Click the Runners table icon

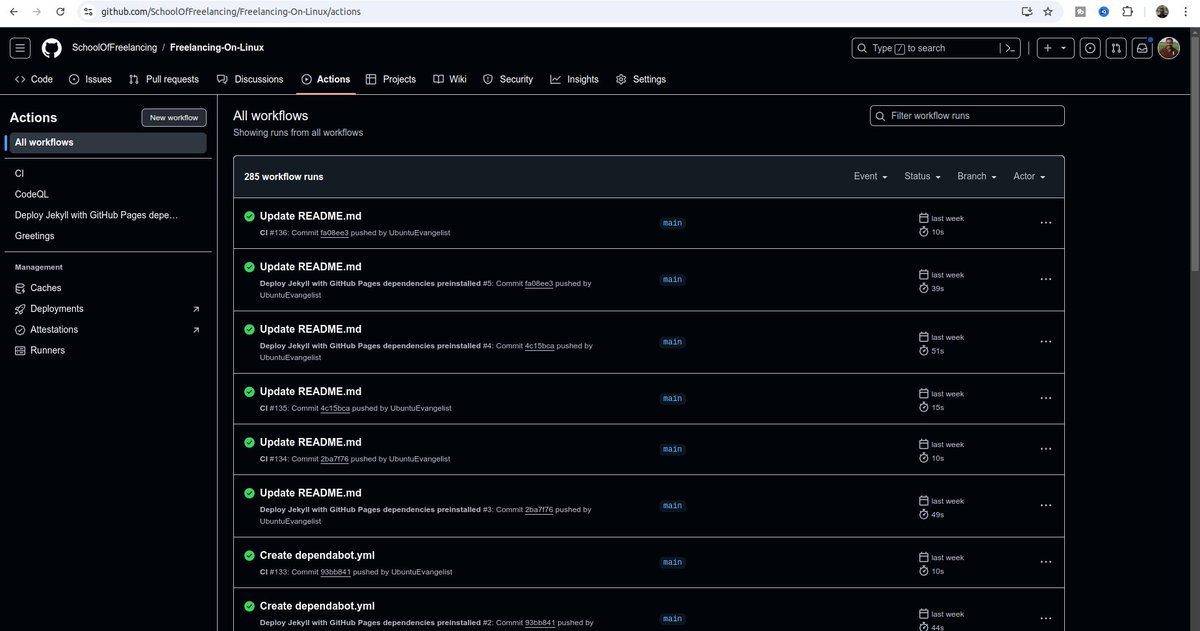point(20,350)
